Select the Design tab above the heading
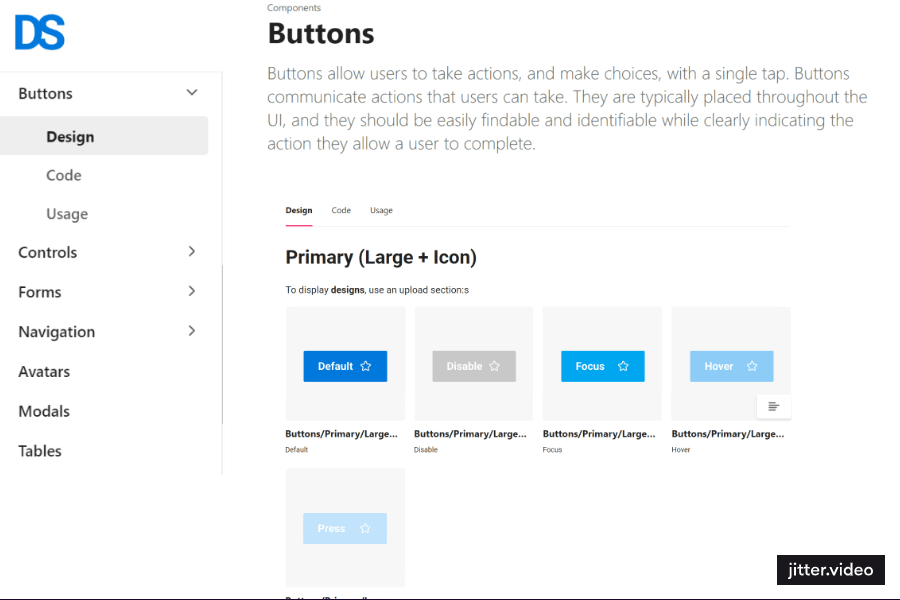Viewport: 900px width, 600px height. pyautogui.click(x=298, y=211)
